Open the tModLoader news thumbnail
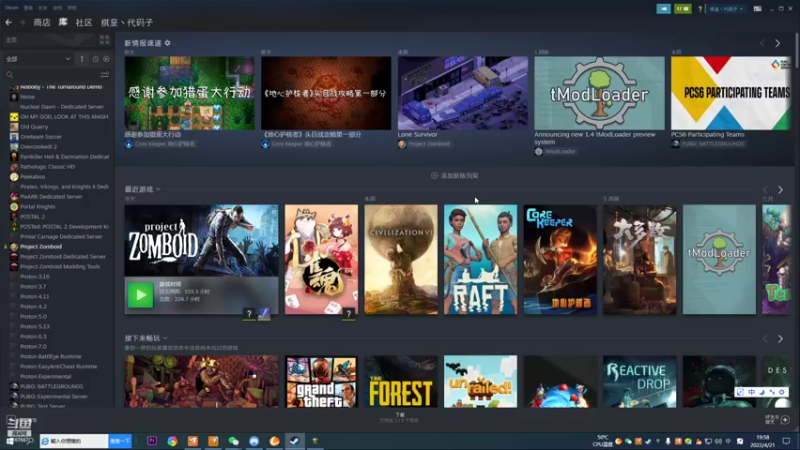Viewport: 800px width, 450px height. tap(599, 93)
